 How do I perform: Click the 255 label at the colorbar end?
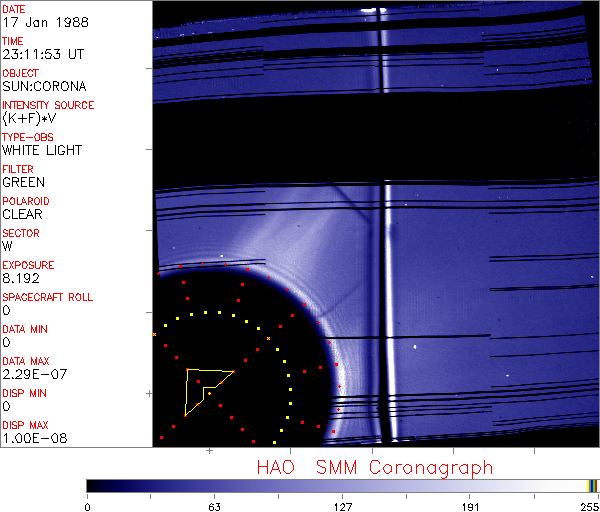[x=589, y=505]
